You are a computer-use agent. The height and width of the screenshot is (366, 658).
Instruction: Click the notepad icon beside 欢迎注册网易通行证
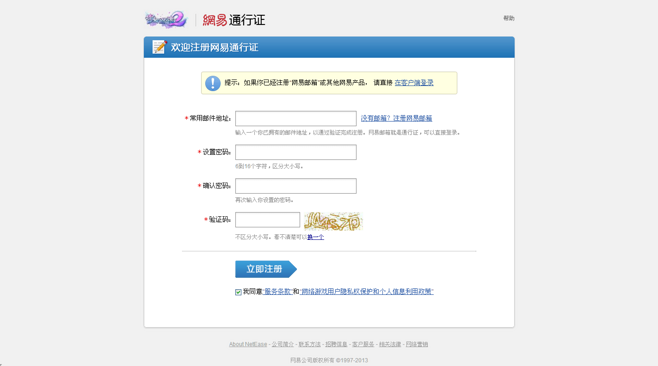159,47
